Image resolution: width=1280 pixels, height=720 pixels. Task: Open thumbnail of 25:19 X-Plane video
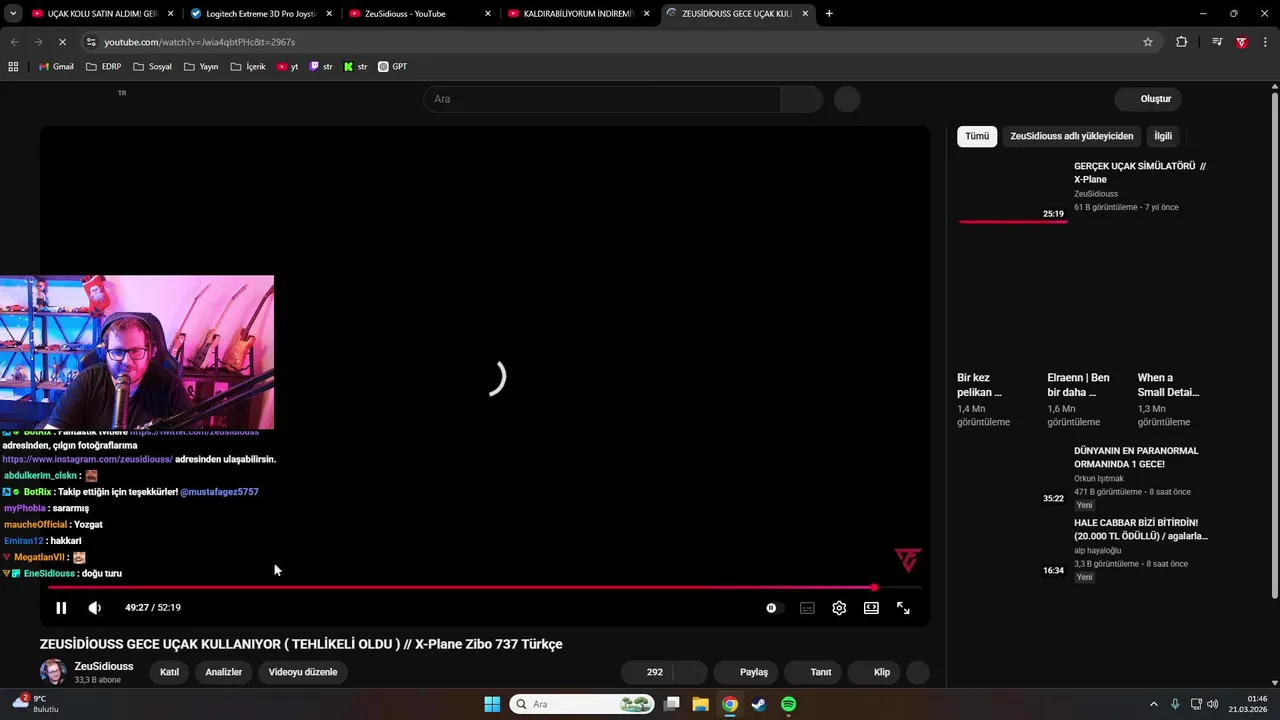1013,191
